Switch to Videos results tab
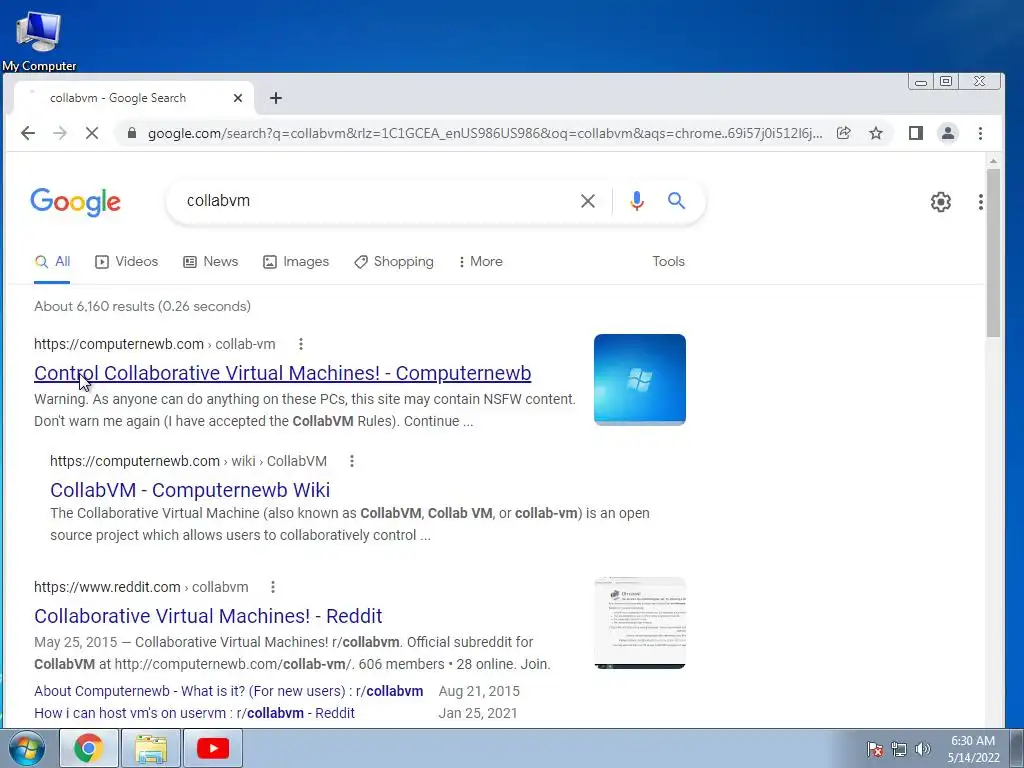Image resolution: width=1024 pixels, height=768 pixels. click(x=127, y=262)
